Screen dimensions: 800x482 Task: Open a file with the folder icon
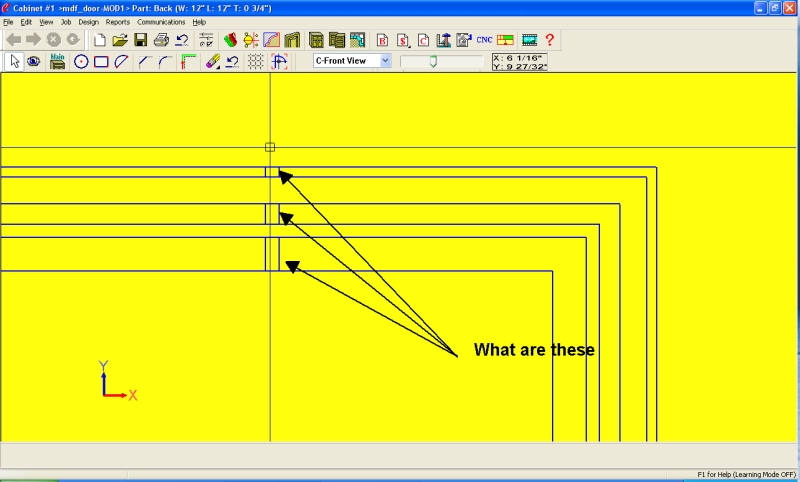120,40
